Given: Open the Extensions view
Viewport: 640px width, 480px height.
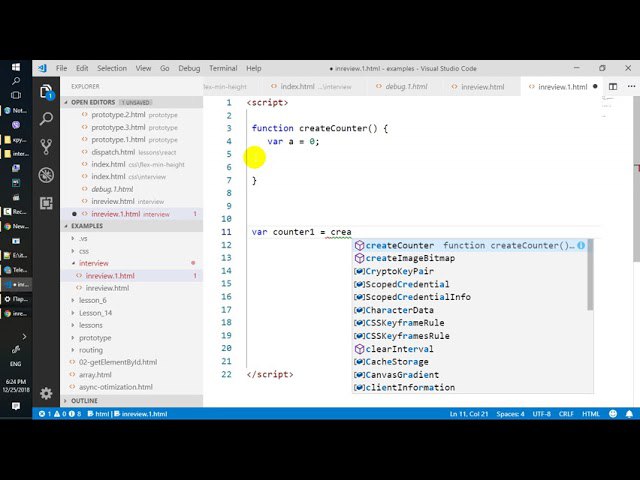Looking at the screenshot, I should (46, 203).
